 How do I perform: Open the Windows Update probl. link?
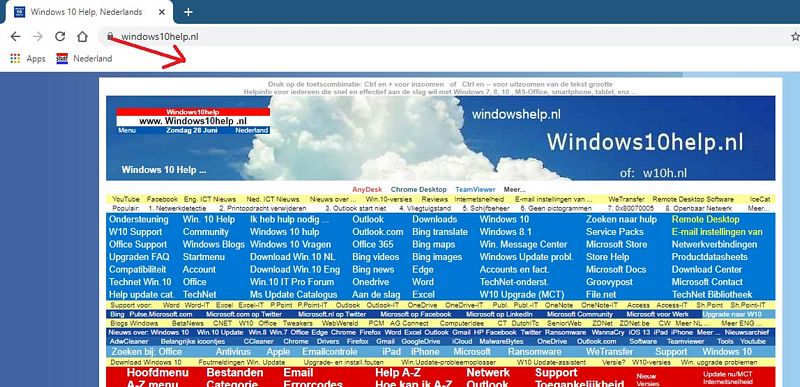point(527,257)
